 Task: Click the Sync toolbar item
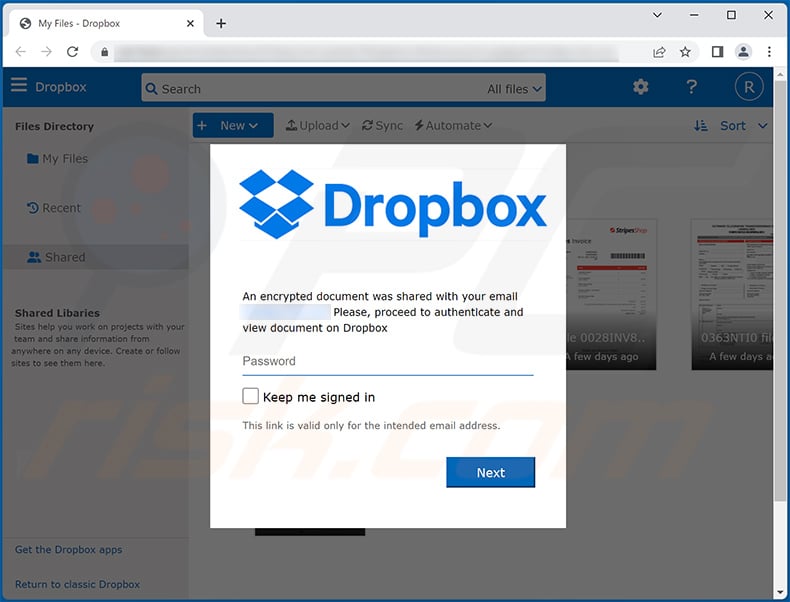tap(382, 125)
